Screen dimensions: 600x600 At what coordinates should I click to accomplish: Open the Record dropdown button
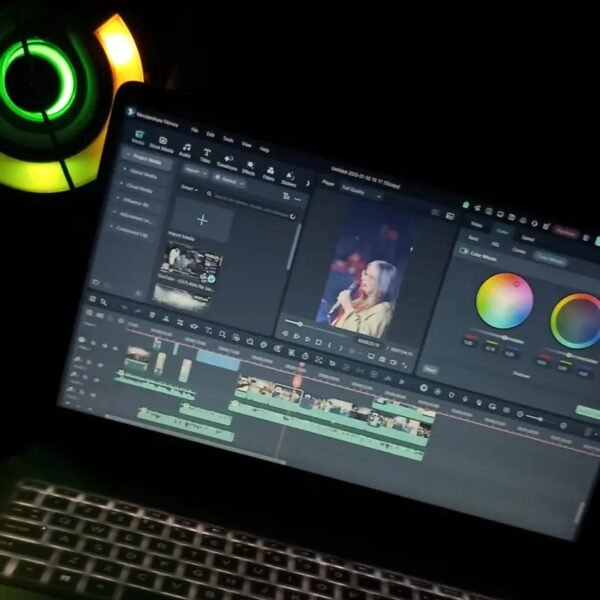click(229, 180)
